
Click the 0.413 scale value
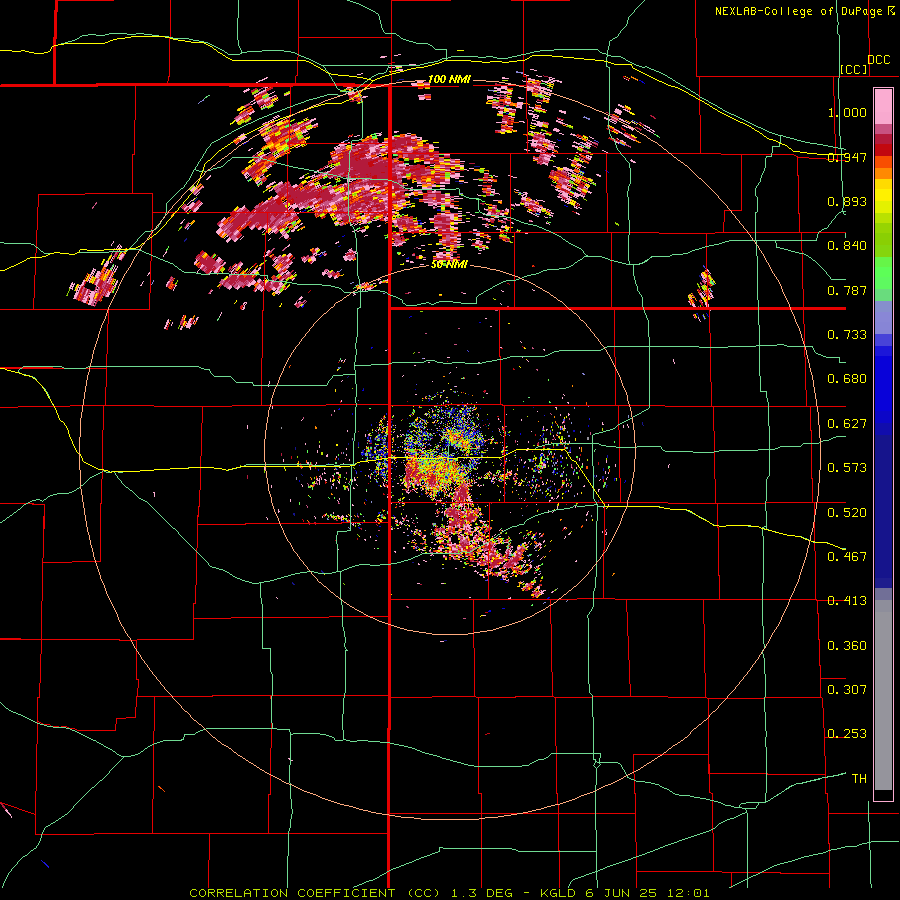point(847,601)
